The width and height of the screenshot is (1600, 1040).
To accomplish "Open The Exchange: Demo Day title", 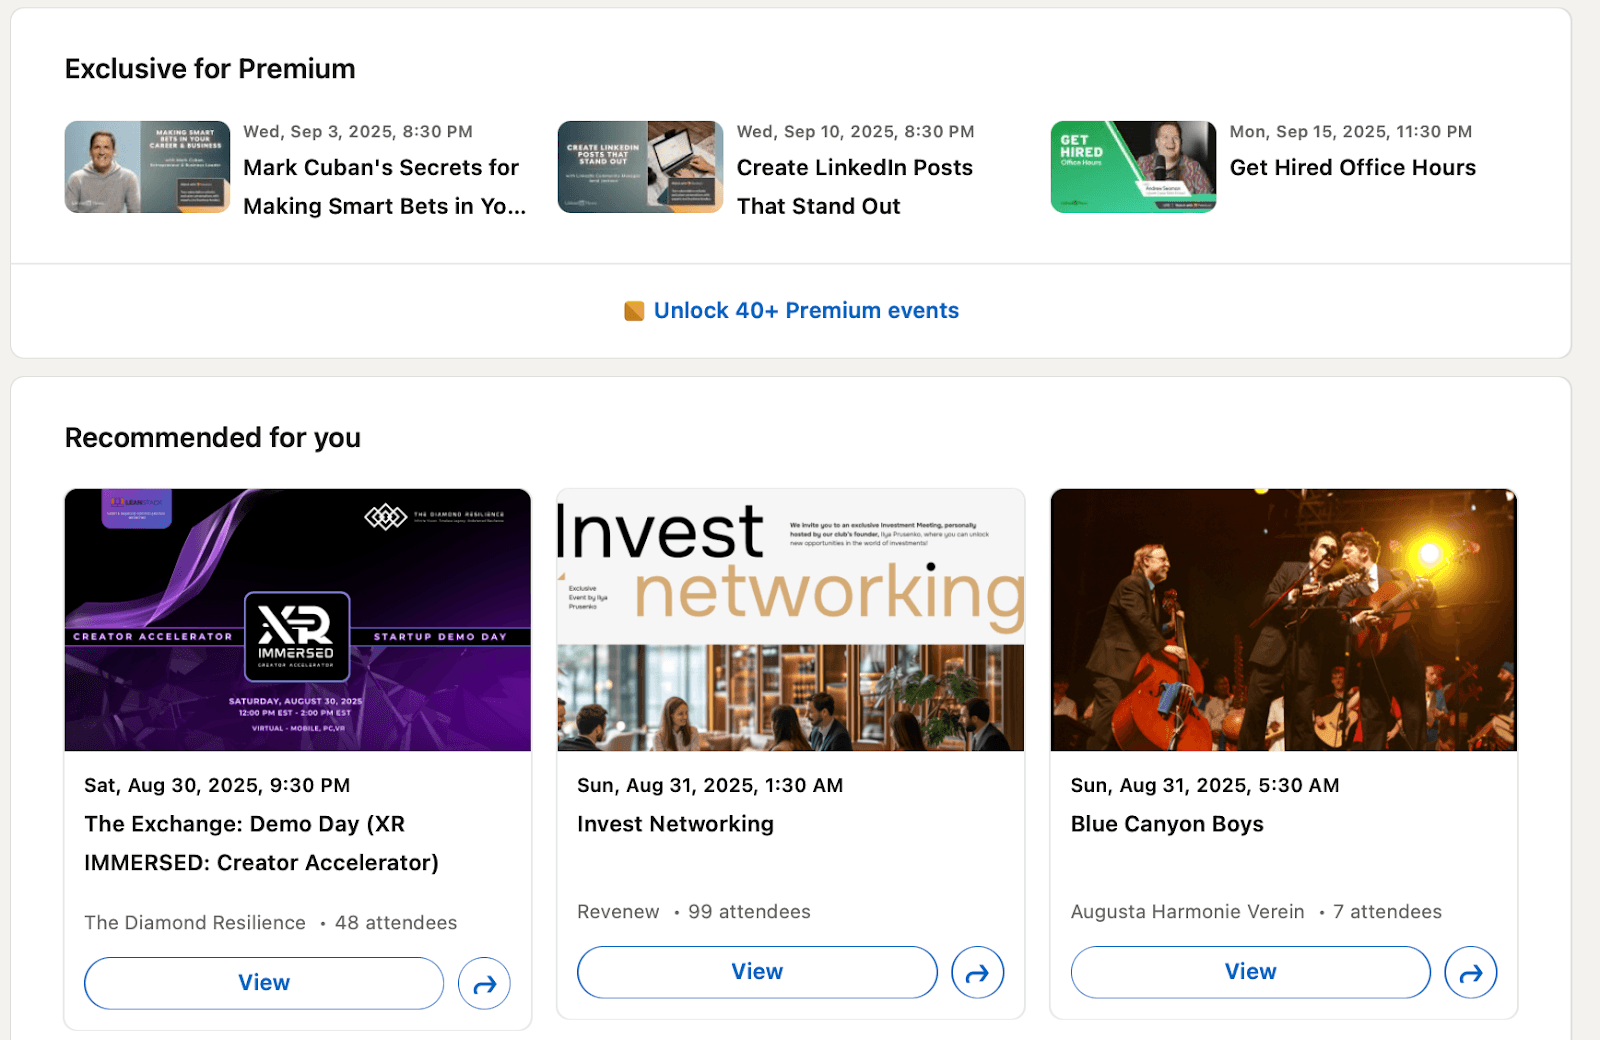I will click(262, 843).
